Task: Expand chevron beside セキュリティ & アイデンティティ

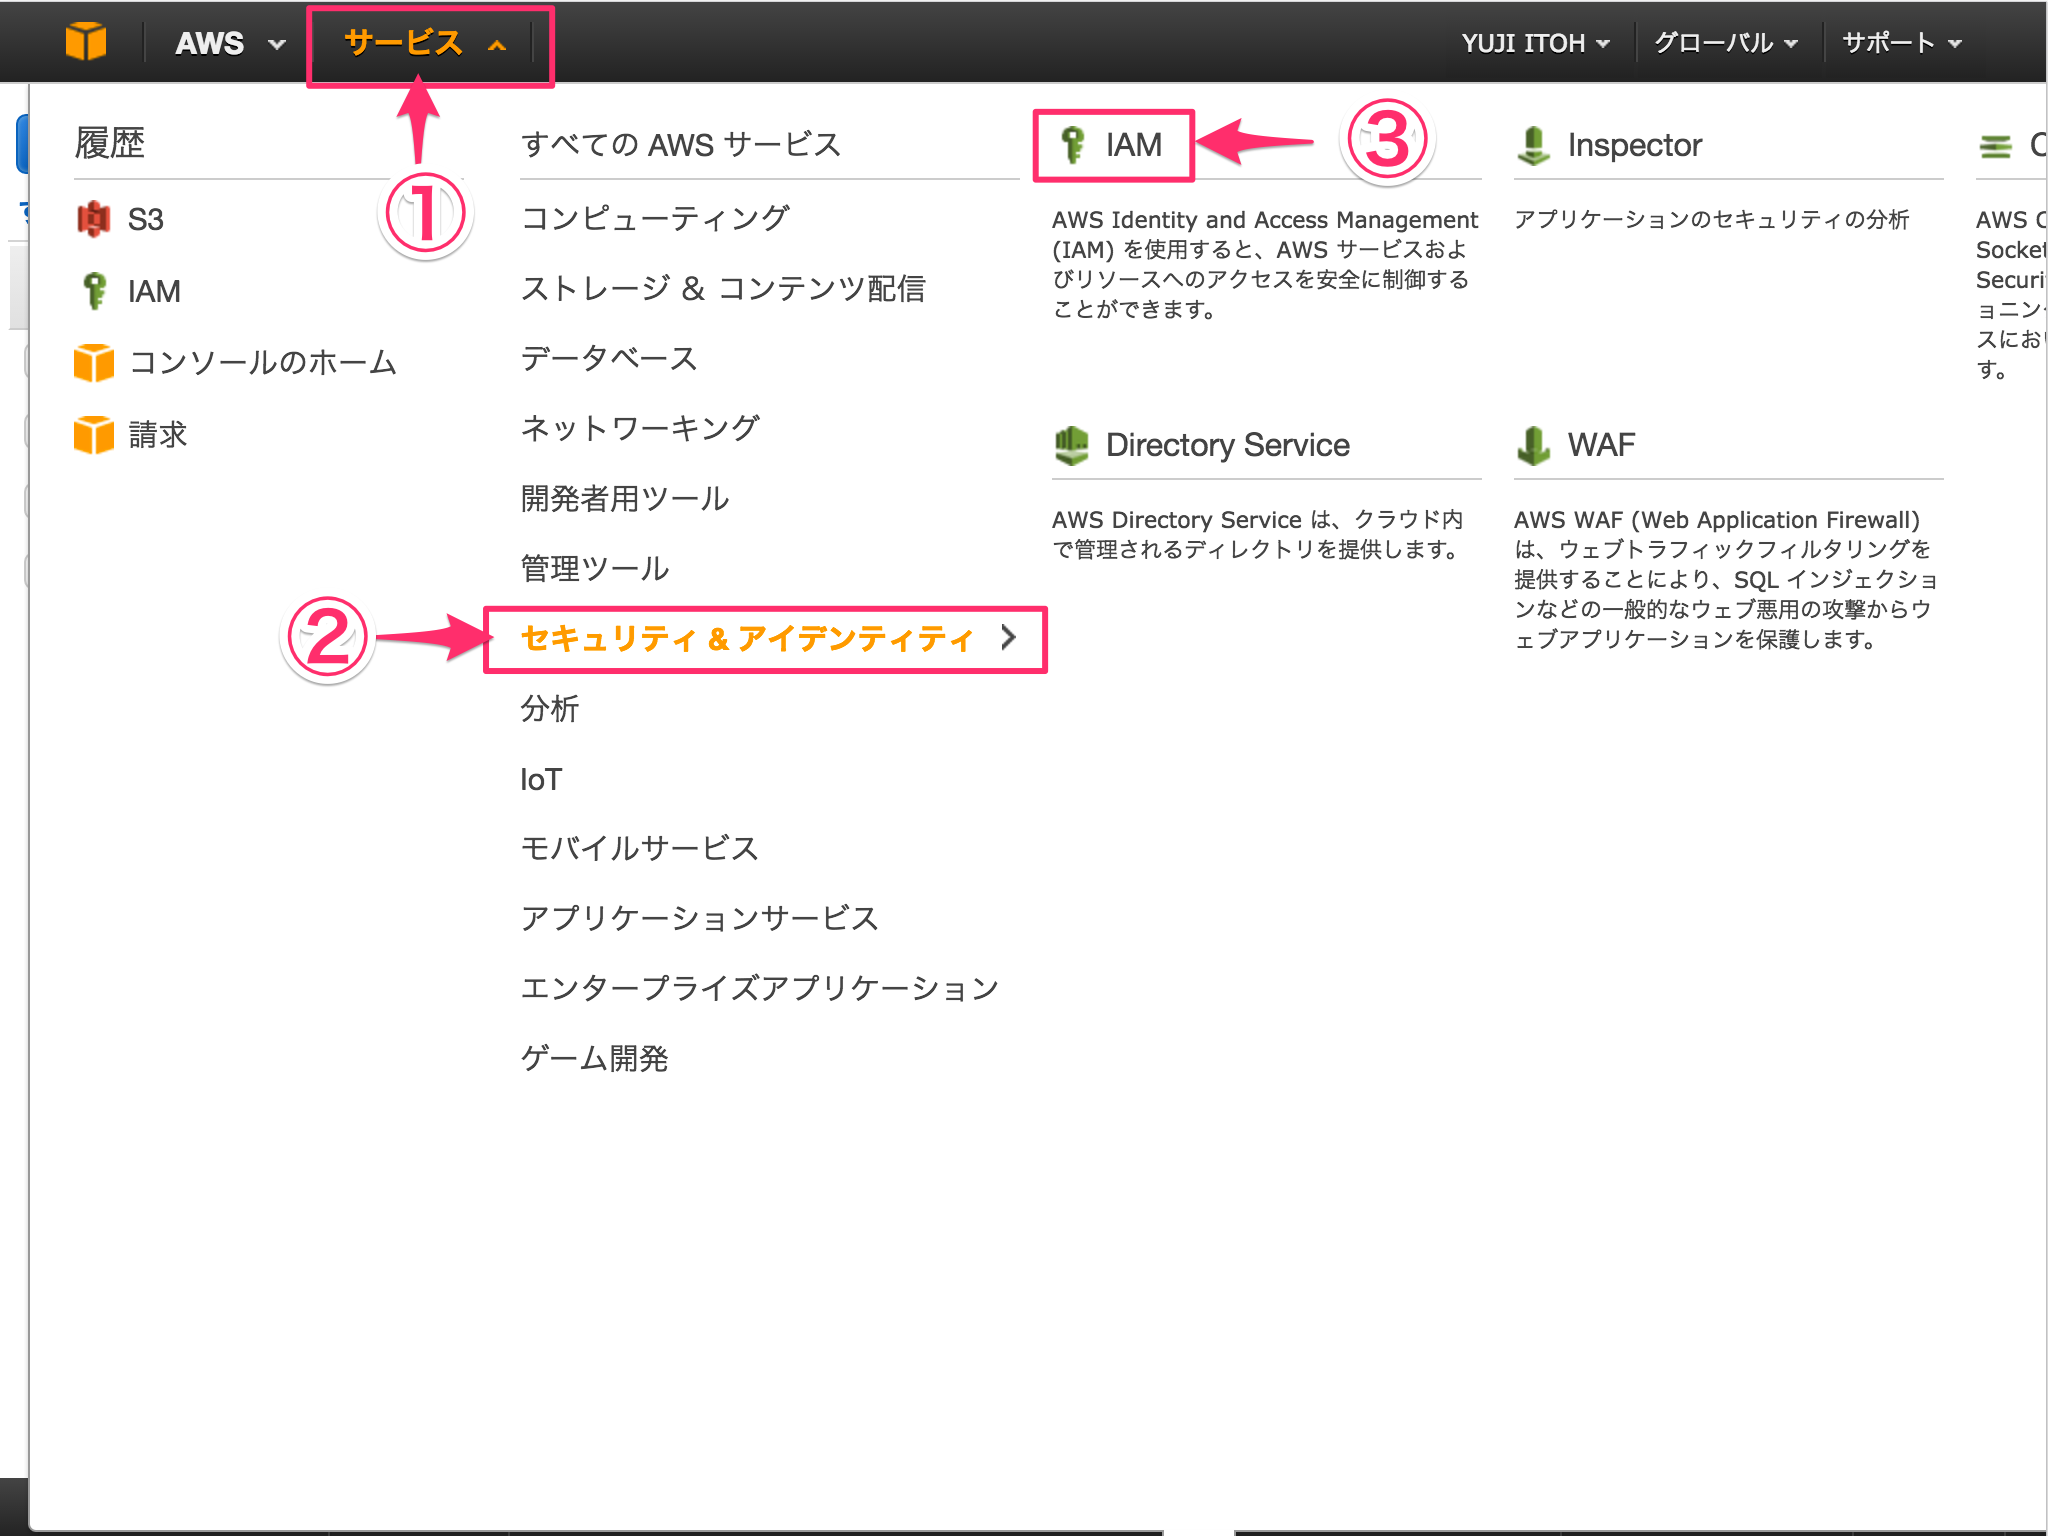Action: [1009, 637]
